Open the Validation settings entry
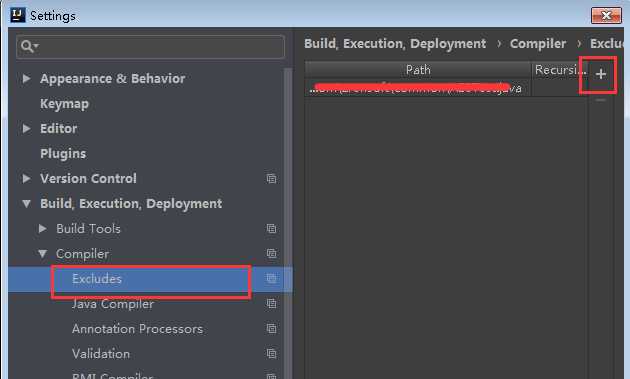Viewport: 630px width, 379px height. [101, 354]
